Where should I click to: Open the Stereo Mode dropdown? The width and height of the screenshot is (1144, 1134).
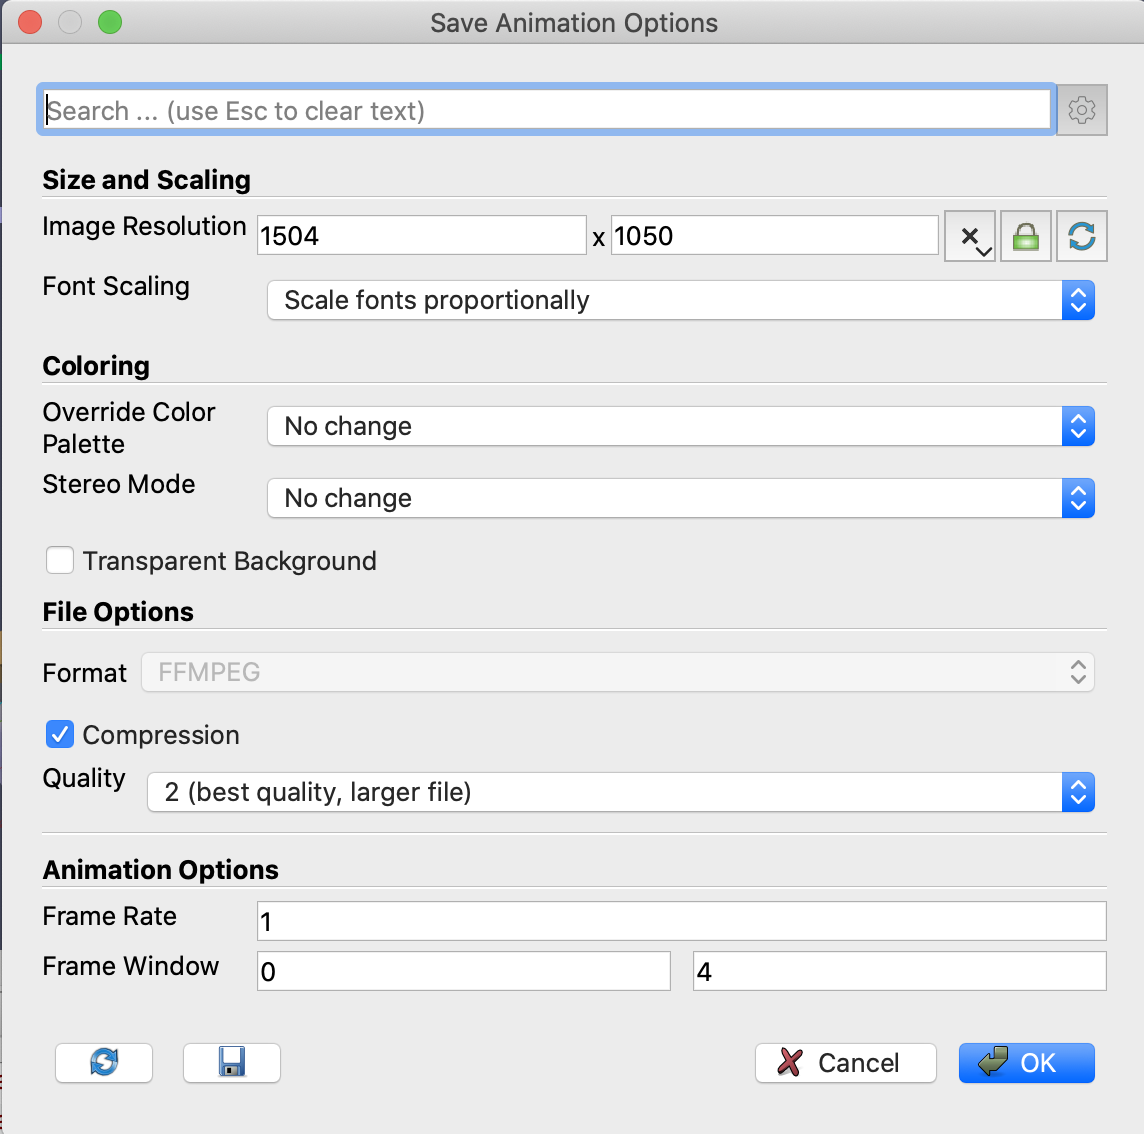680,498
